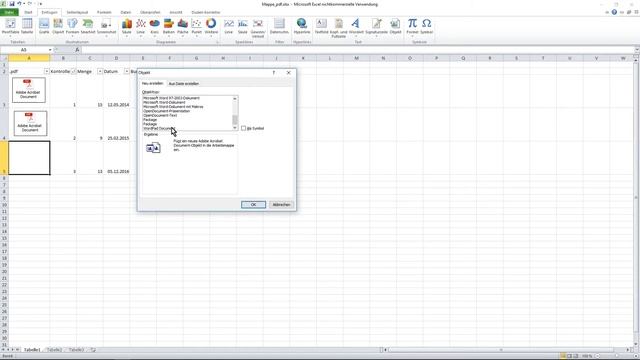
Task: Open the Datum column filter dropdown
Action: pos(127,71)
